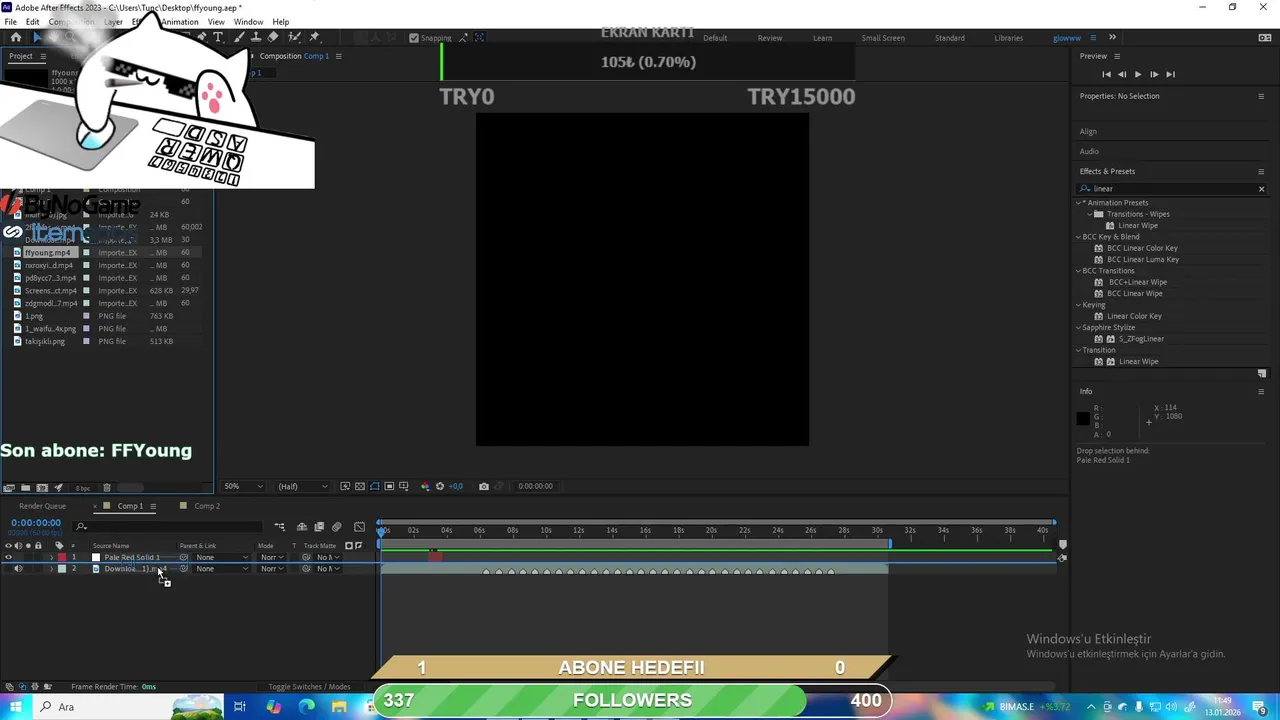Open the Properties panel menu
The width and height of the screenshot is (1280, 720).
[x=1261, y=96]
